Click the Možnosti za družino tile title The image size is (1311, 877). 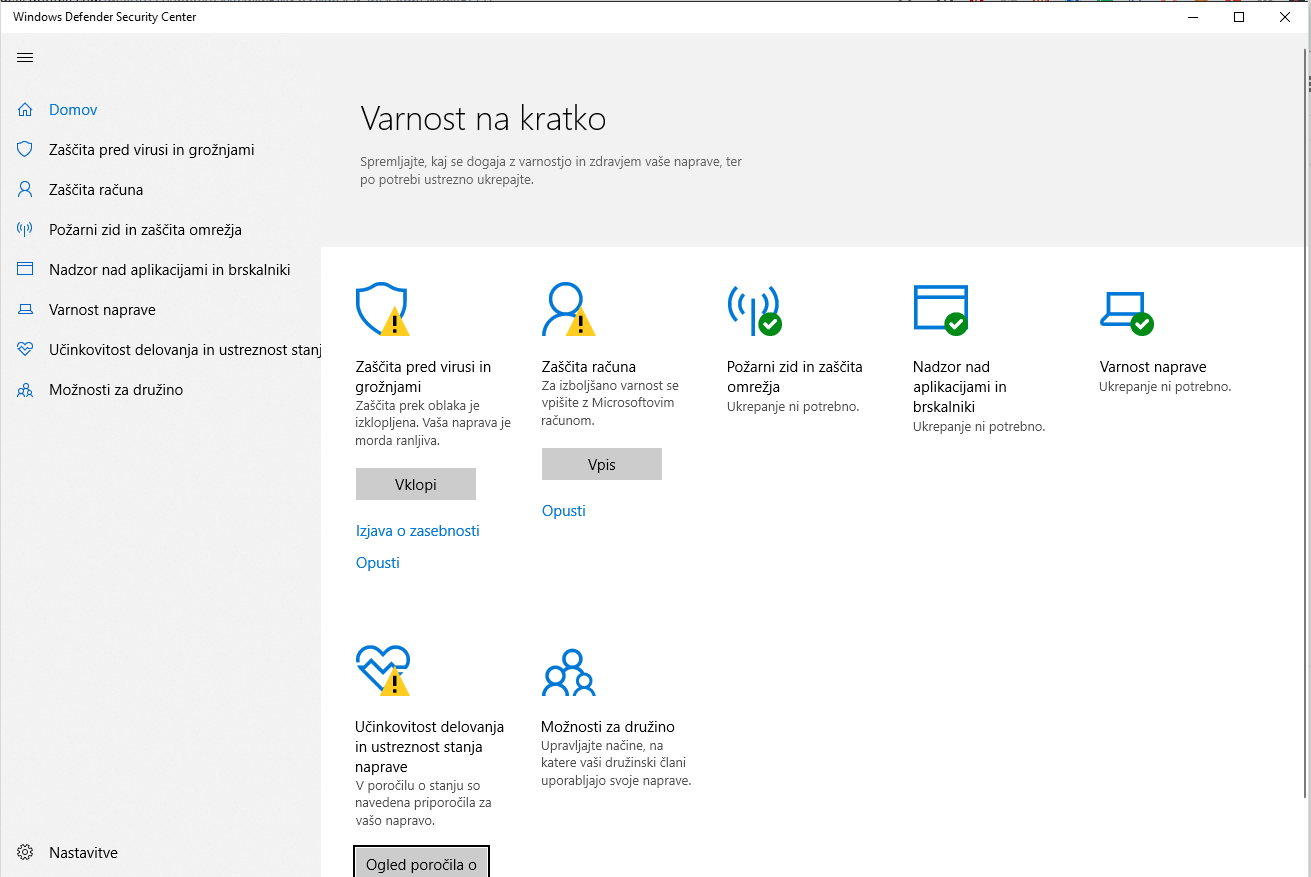(x=608, y=727)
